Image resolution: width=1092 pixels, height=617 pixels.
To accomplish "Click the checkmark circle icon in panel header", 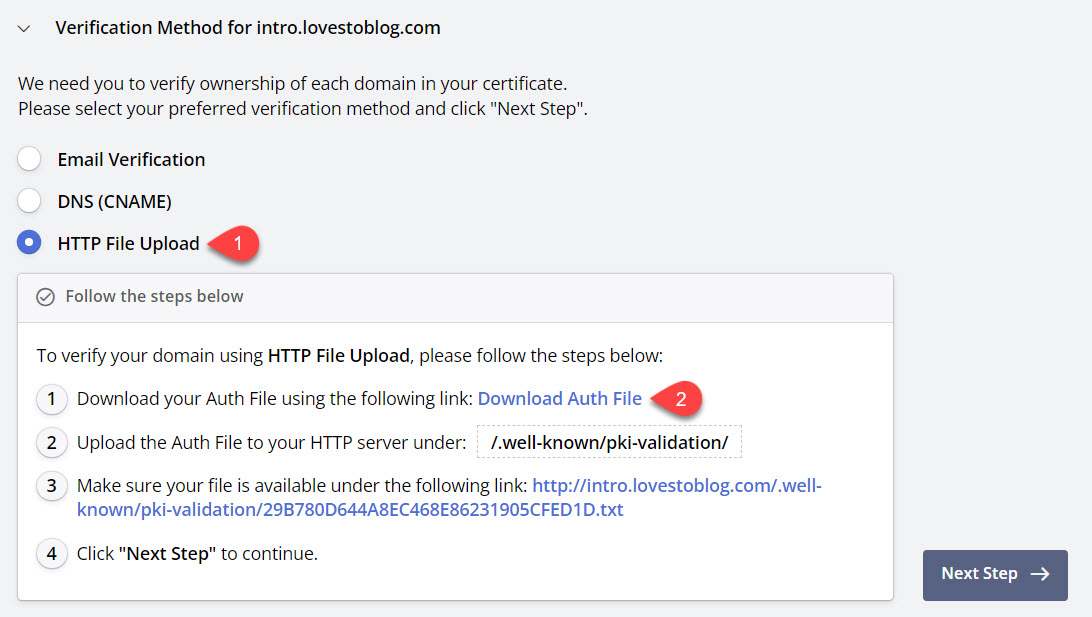I will click(x=45, y=297).
